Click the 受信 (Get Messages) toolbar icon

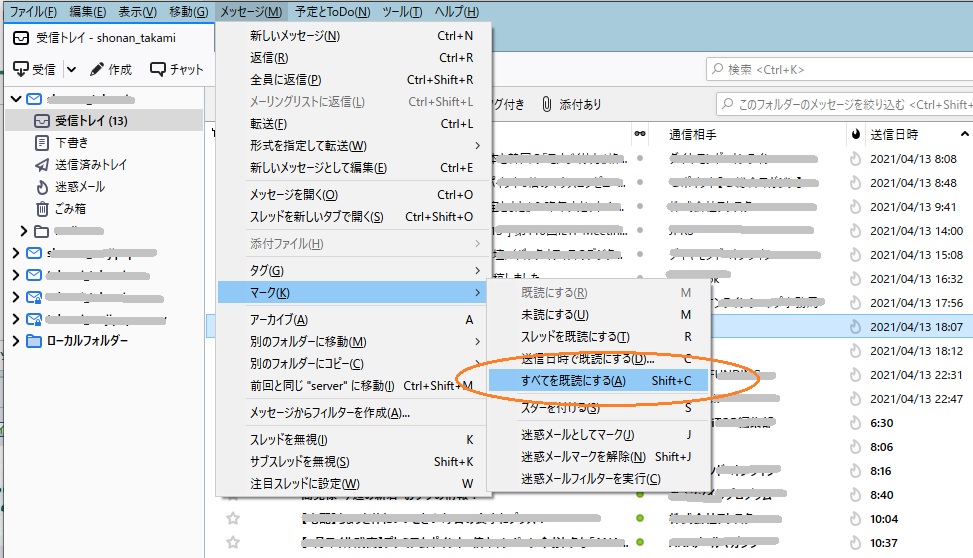click(x=21, y=69)
